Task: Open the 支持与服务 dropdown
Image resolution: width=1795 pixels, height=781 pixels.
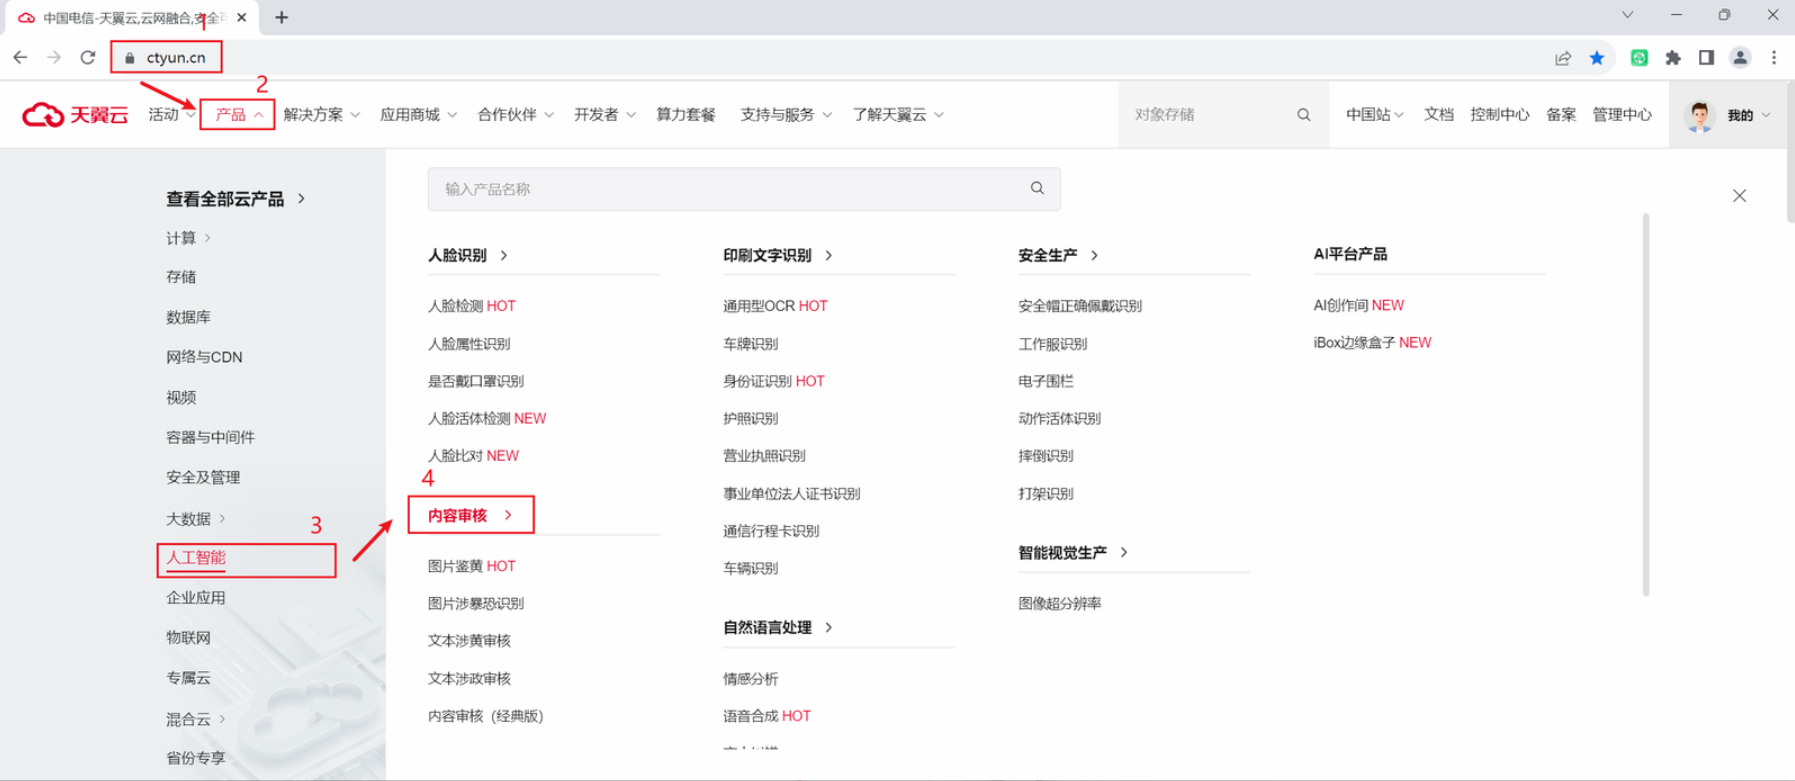Action: (786, 115)
